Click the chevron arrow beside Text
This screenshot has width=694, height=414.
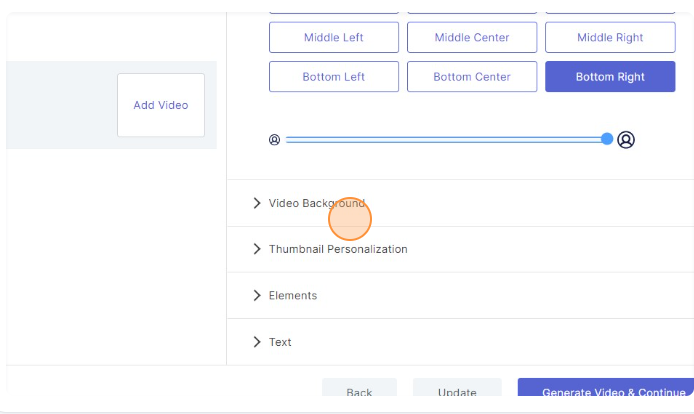tap(257, 342)
